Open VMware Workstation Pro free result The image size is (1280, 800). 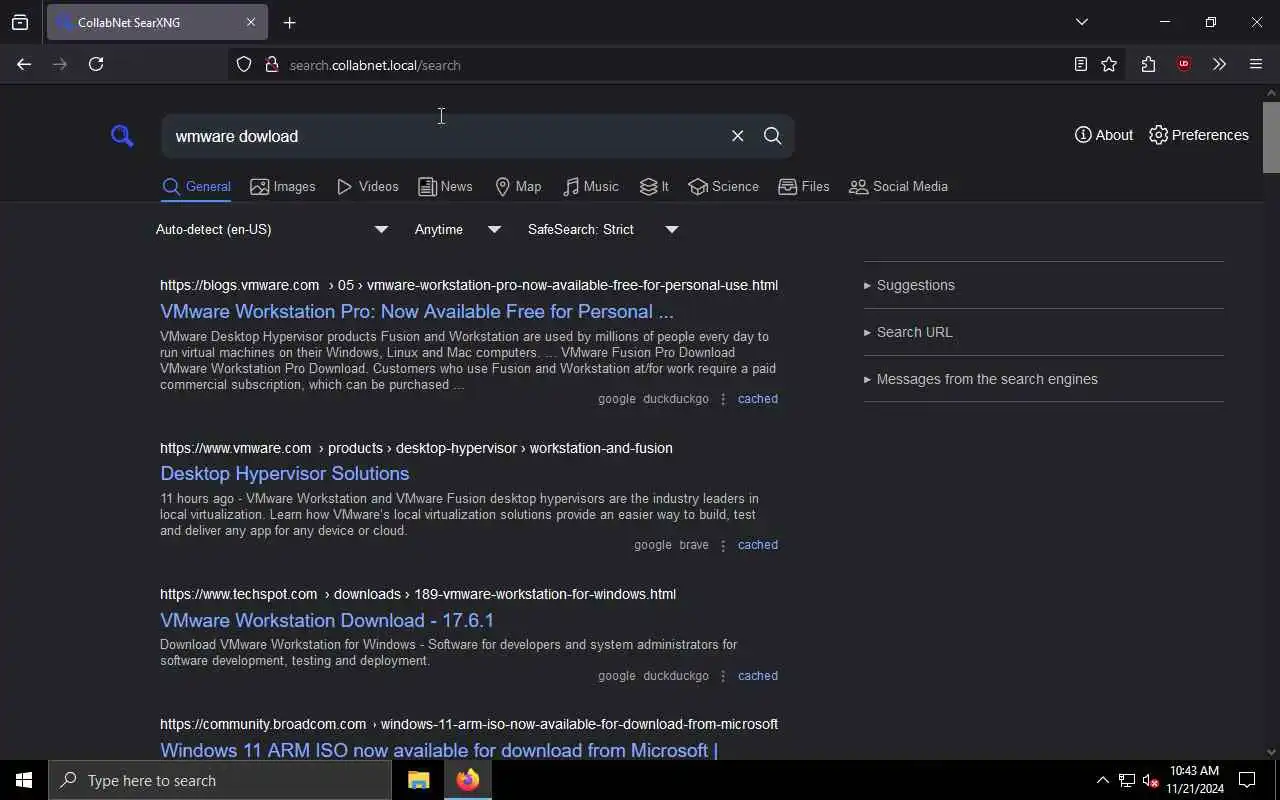point(417,311)
